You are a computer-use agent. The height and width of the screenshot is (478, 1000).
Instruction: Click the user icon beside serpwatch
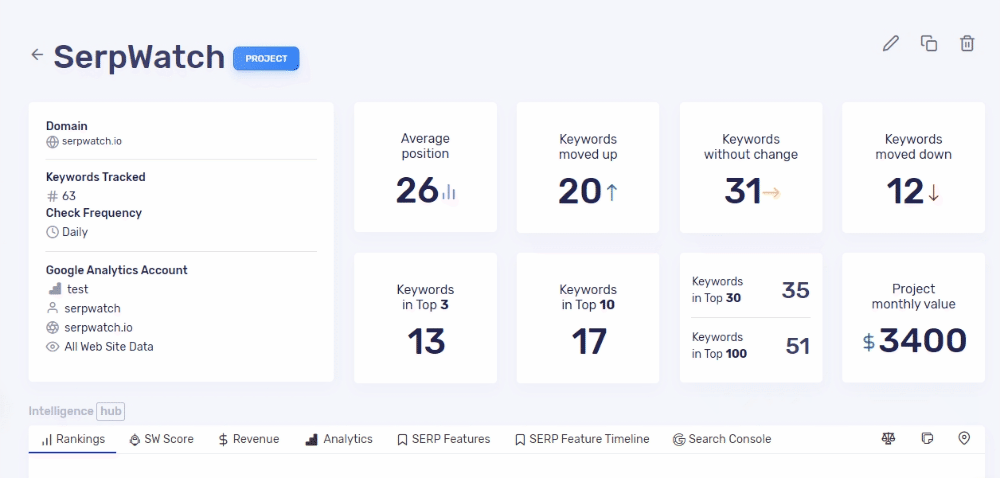52,308
